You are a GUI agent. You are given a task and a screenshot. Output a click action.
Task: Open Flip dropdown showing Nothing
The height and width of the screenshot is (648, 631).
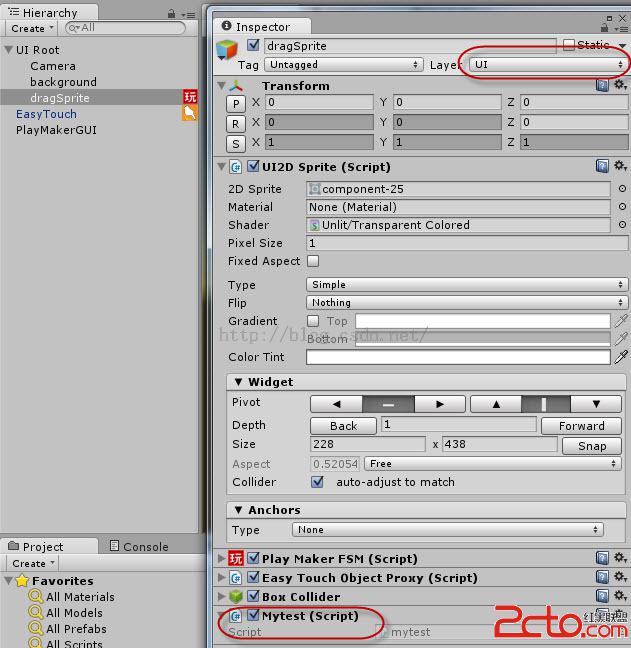tap(467, 303)
